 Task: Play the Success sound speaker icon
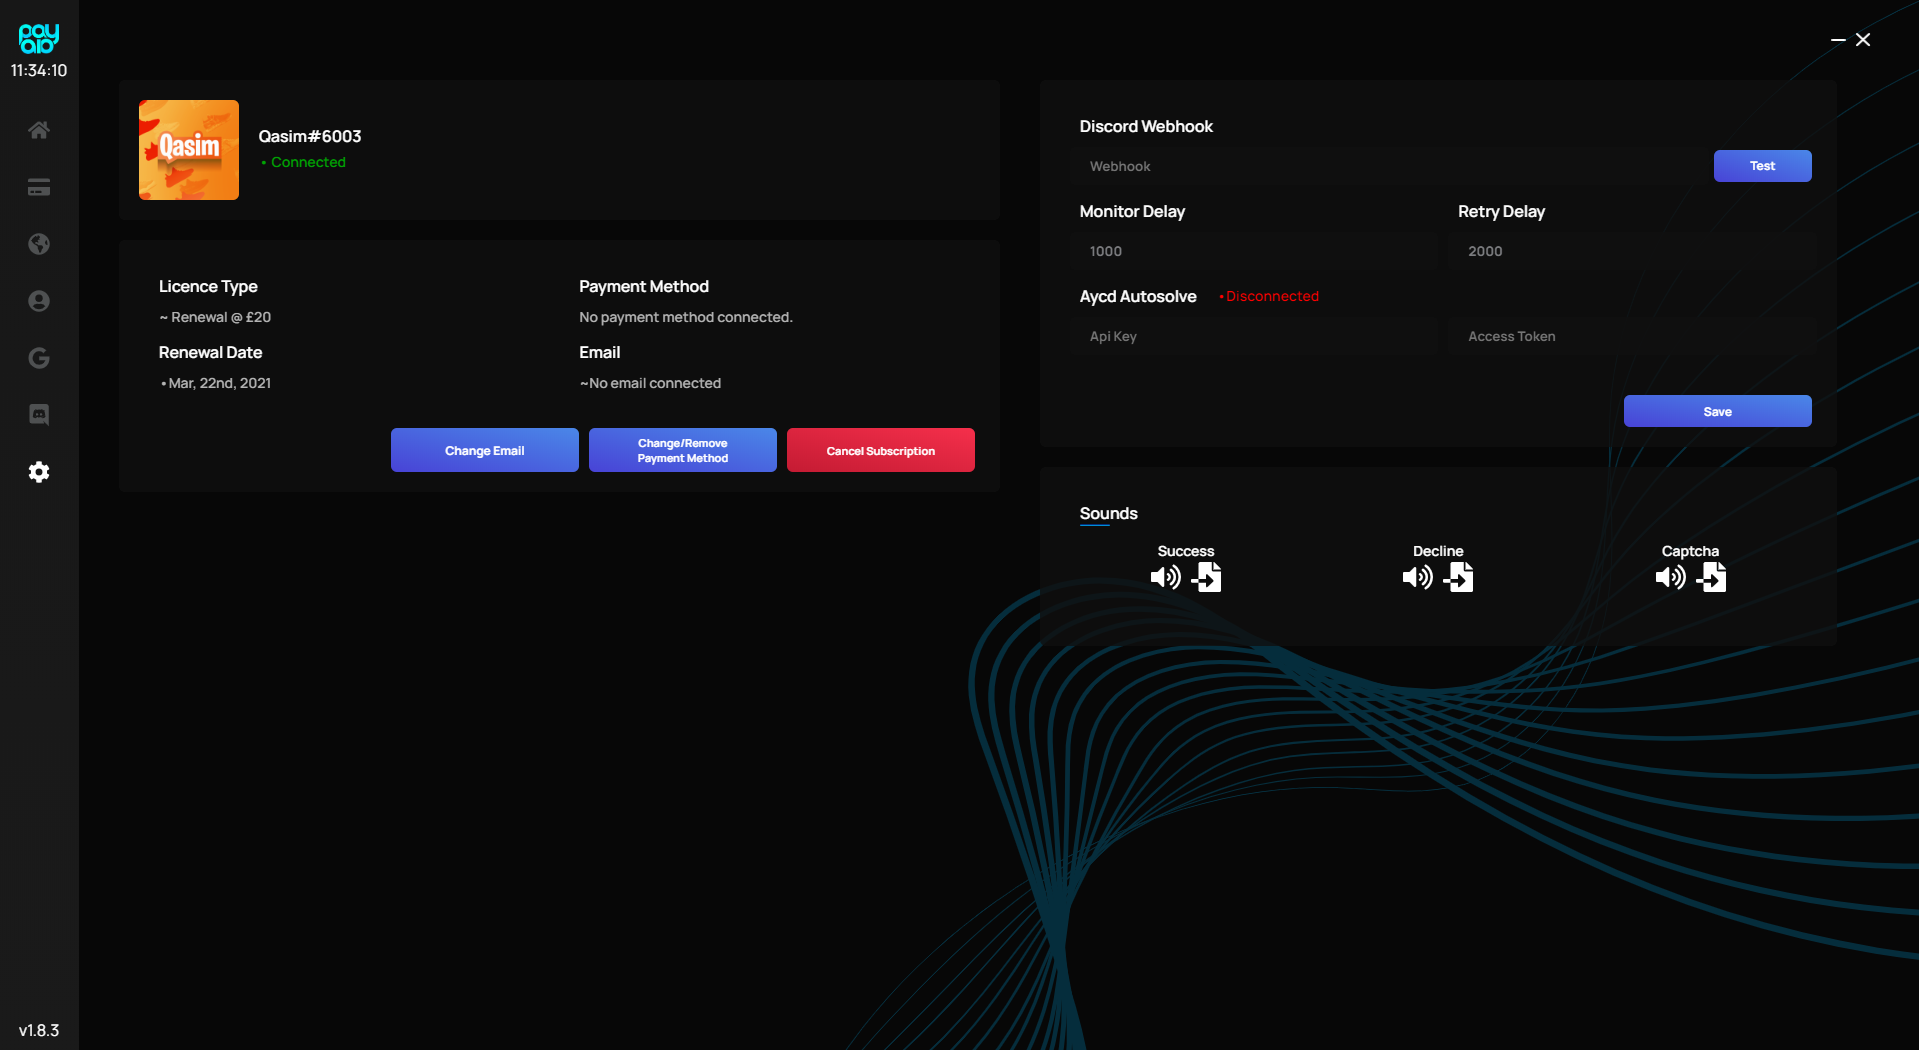(x=1165, y=577)
